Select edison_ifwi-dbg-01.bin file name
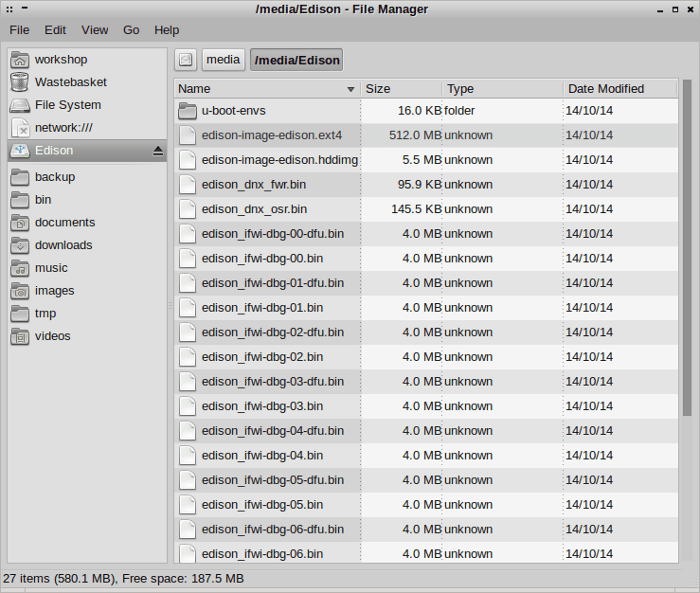700x593 pixels. click(x=262, y=308)
